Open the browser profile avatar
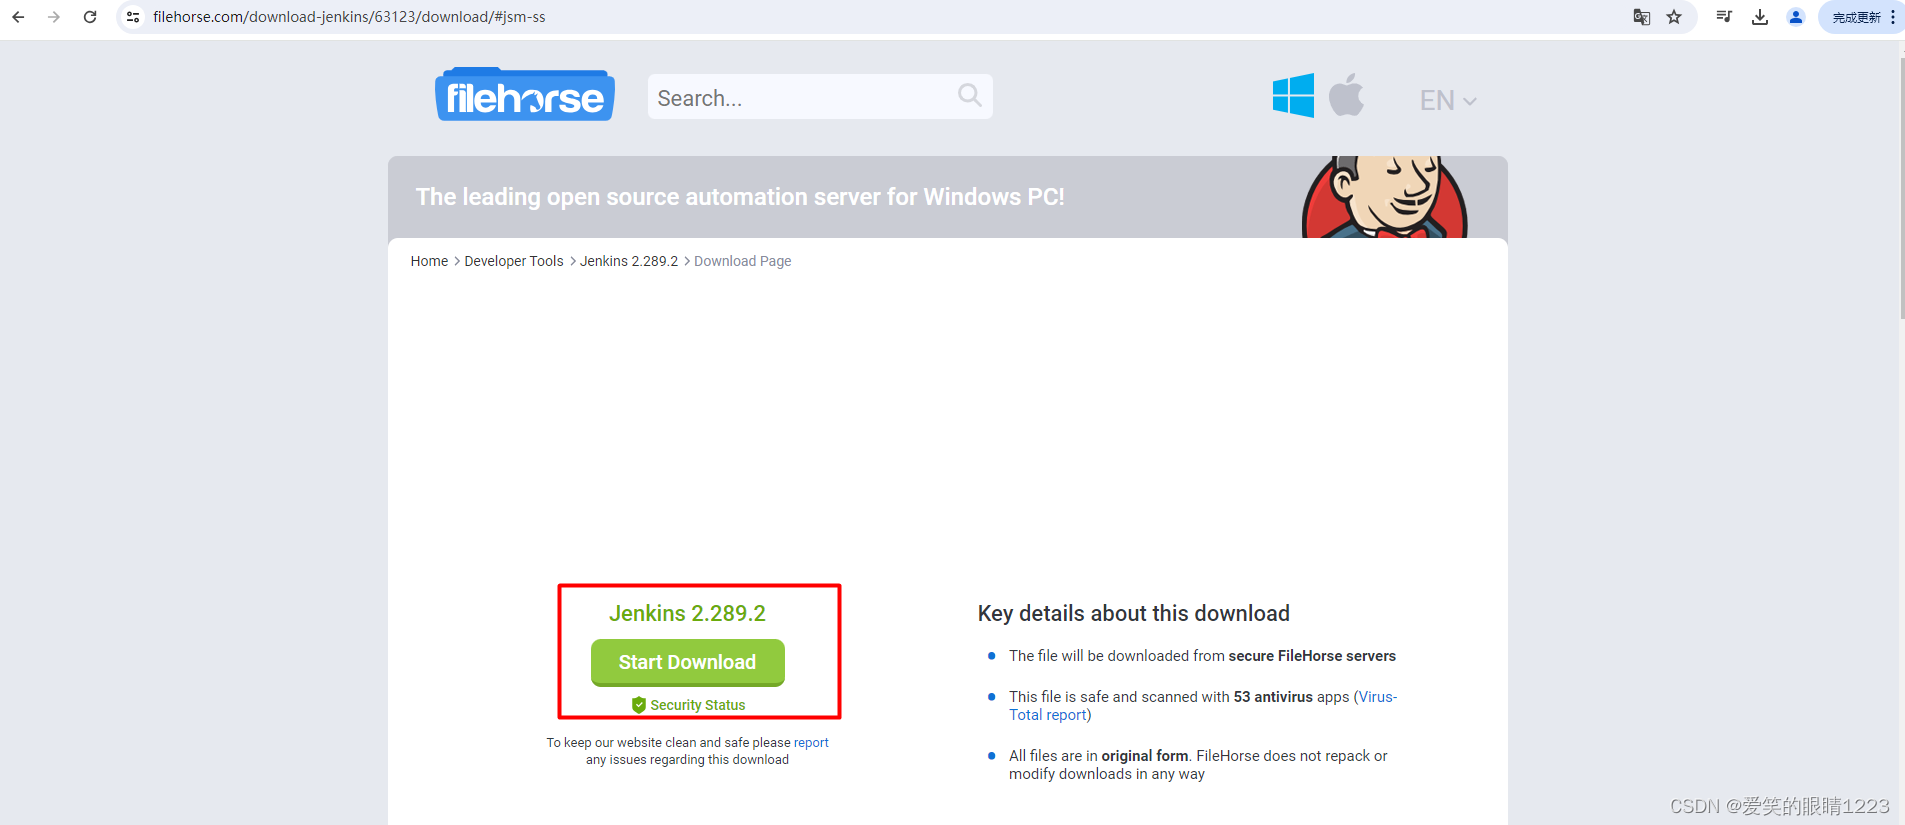1905x825 pixels. click(1796, 17)
